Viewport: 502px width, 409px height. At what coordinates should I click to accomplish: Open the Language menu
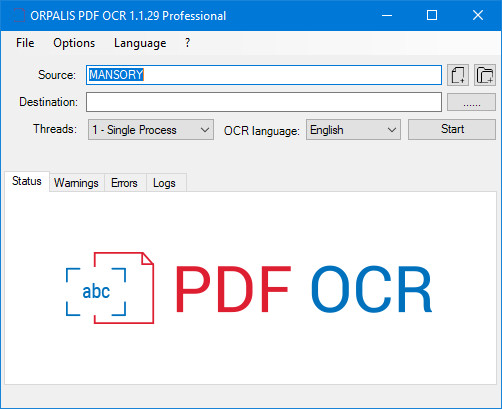coord(140,43)
